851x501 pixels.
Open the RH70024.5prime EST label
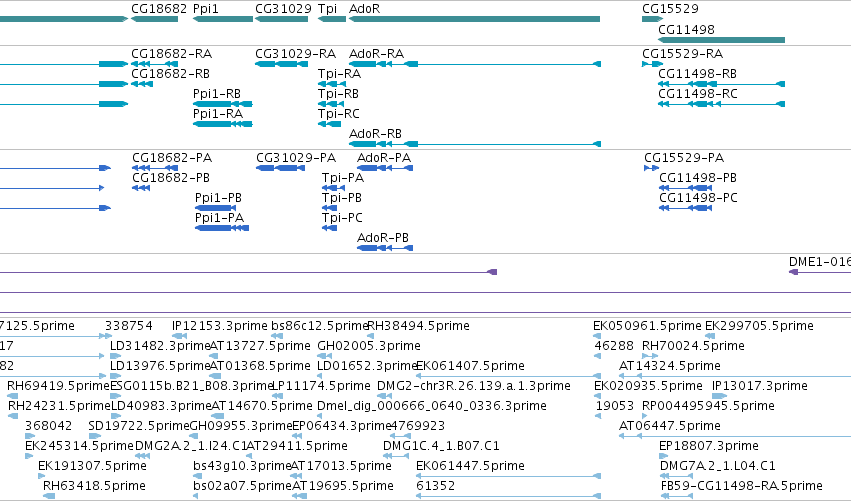click(x=693, y=346)
